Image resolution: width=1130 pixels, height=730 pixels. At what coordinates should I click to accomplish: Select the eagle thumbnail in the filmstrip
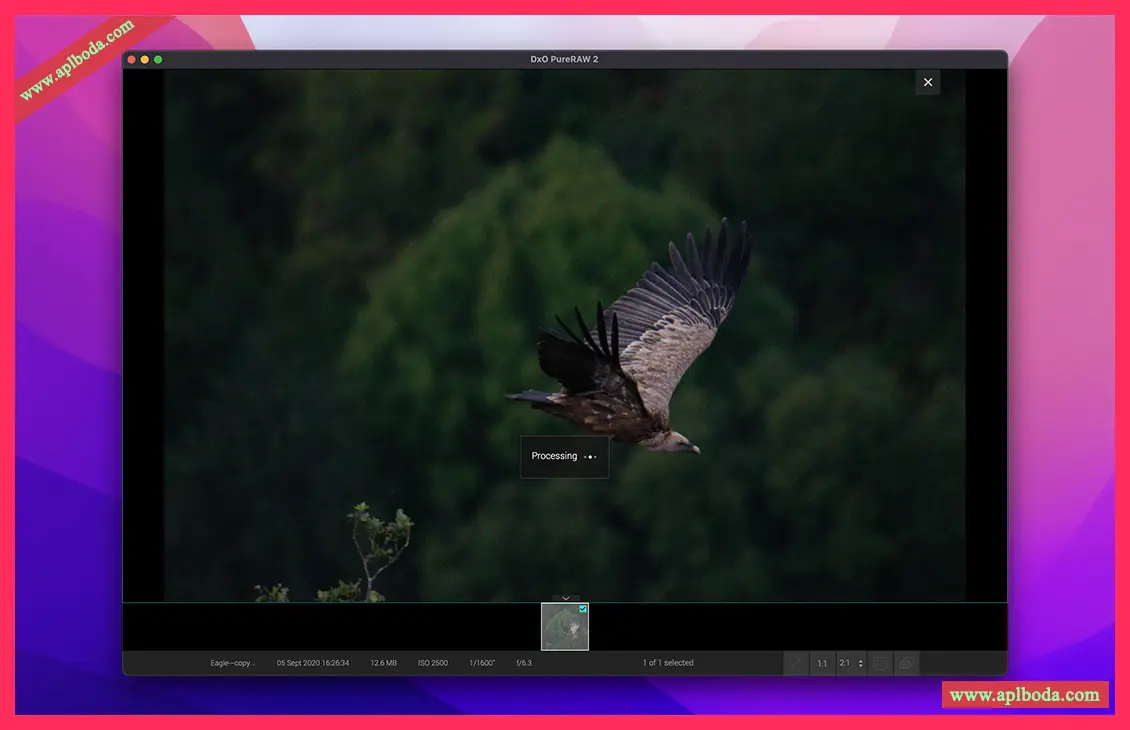click(564, 628)
